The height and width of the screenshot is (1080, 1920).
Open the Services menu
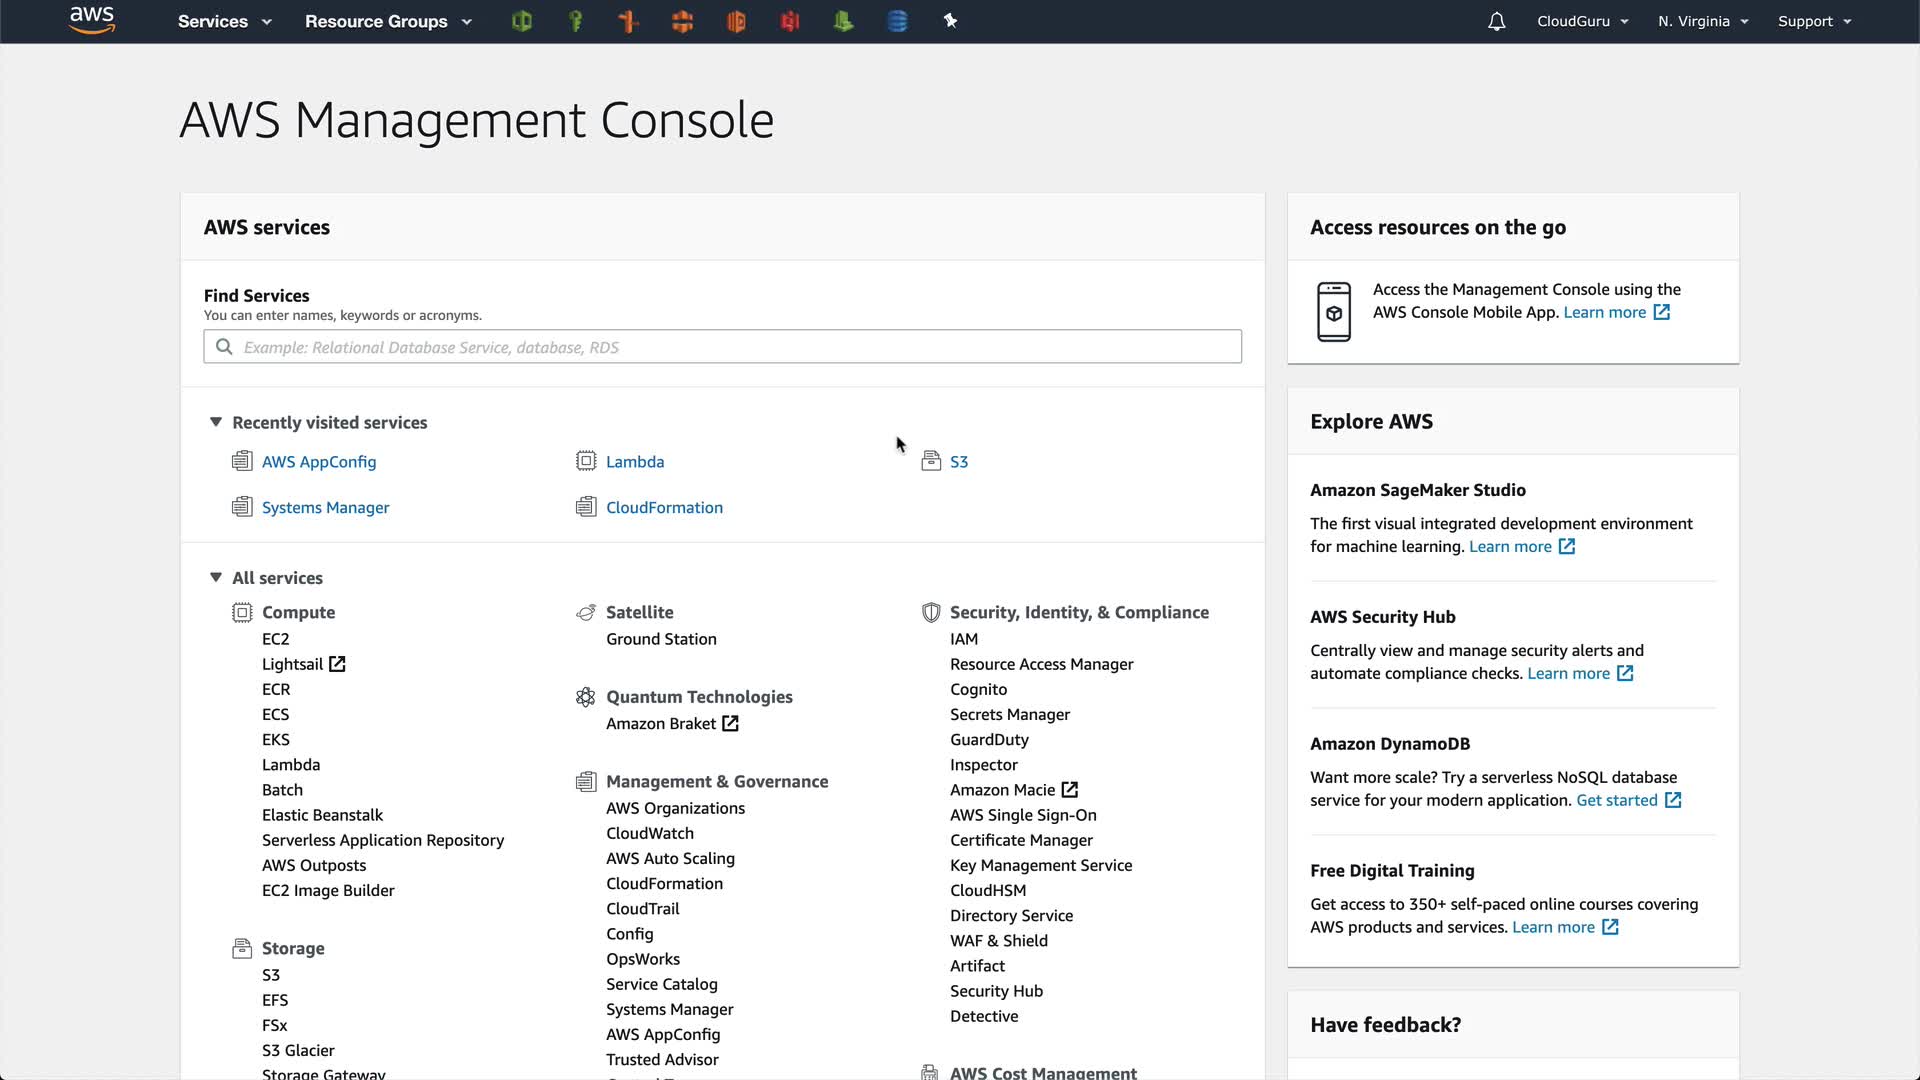[x=224, y=21]
